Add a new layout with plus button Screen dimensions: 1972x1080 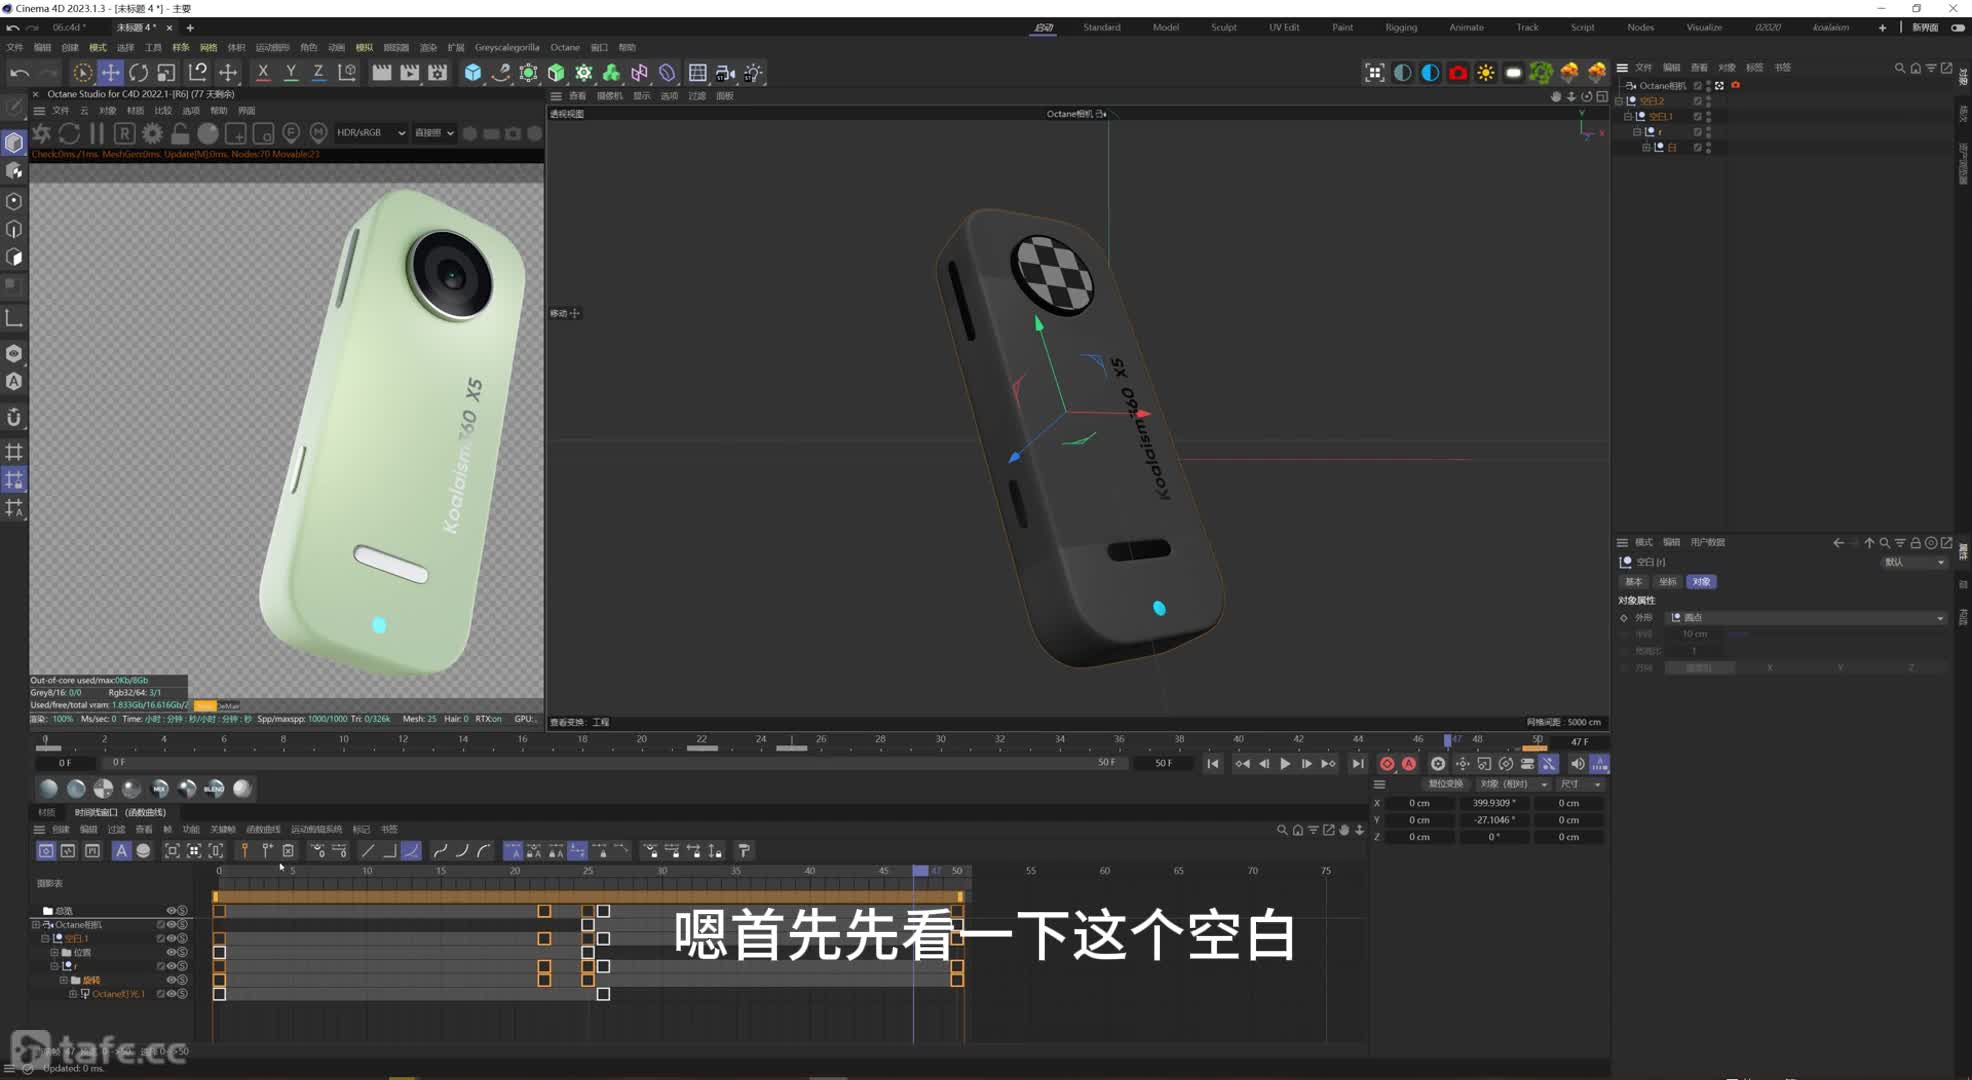click(1882, 27)
